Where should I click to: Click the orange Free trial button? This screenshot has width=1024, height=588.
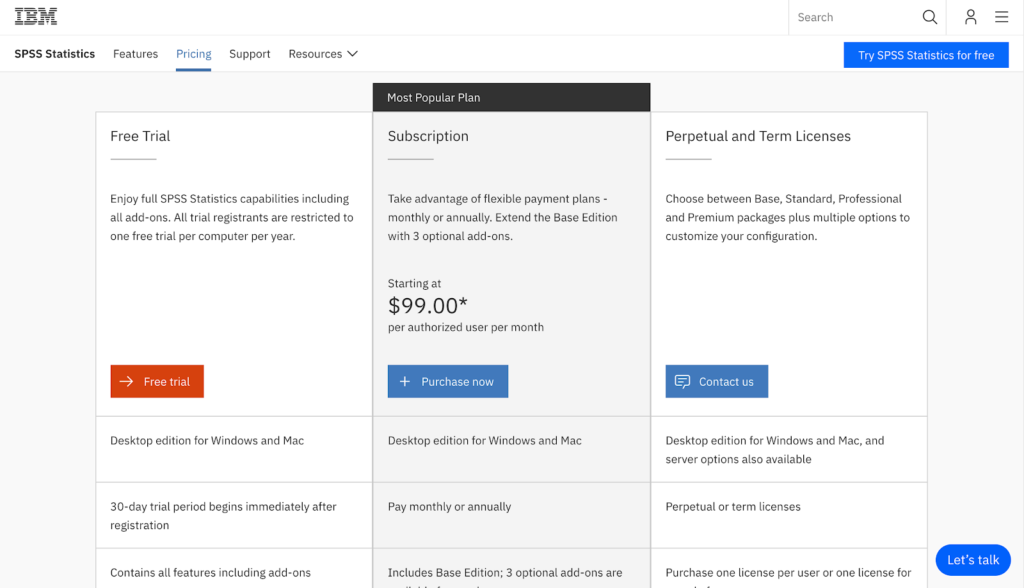pos(157,381)
